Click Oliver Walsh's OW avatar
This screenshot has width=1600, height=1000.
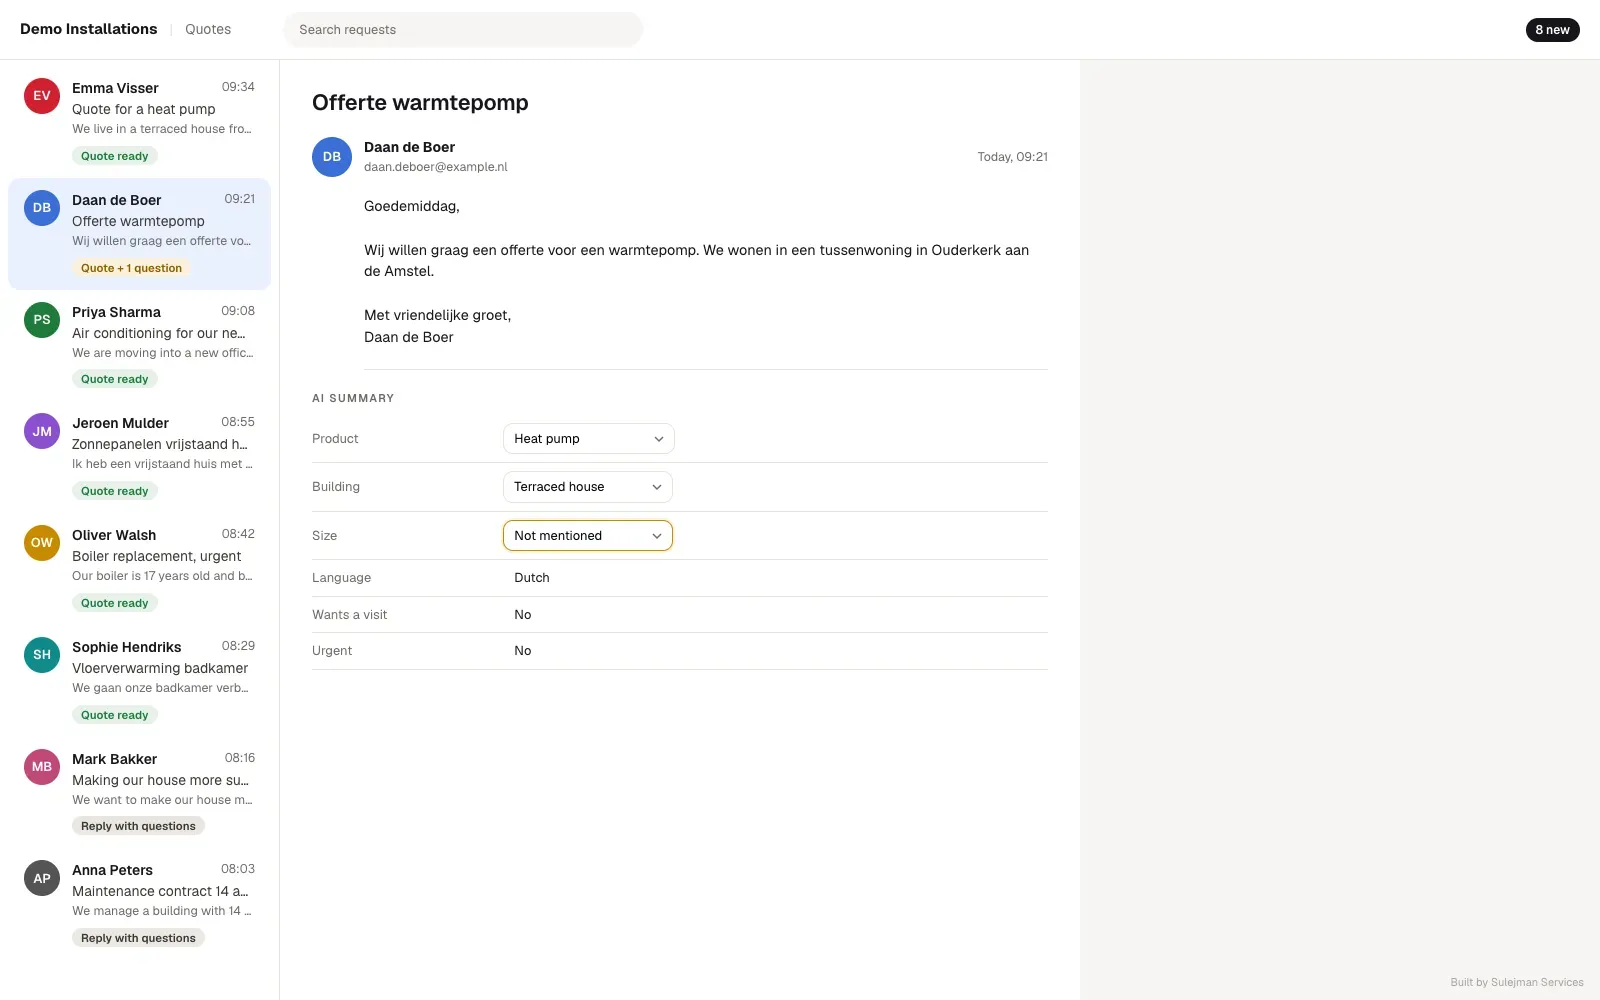coord(42,543)
